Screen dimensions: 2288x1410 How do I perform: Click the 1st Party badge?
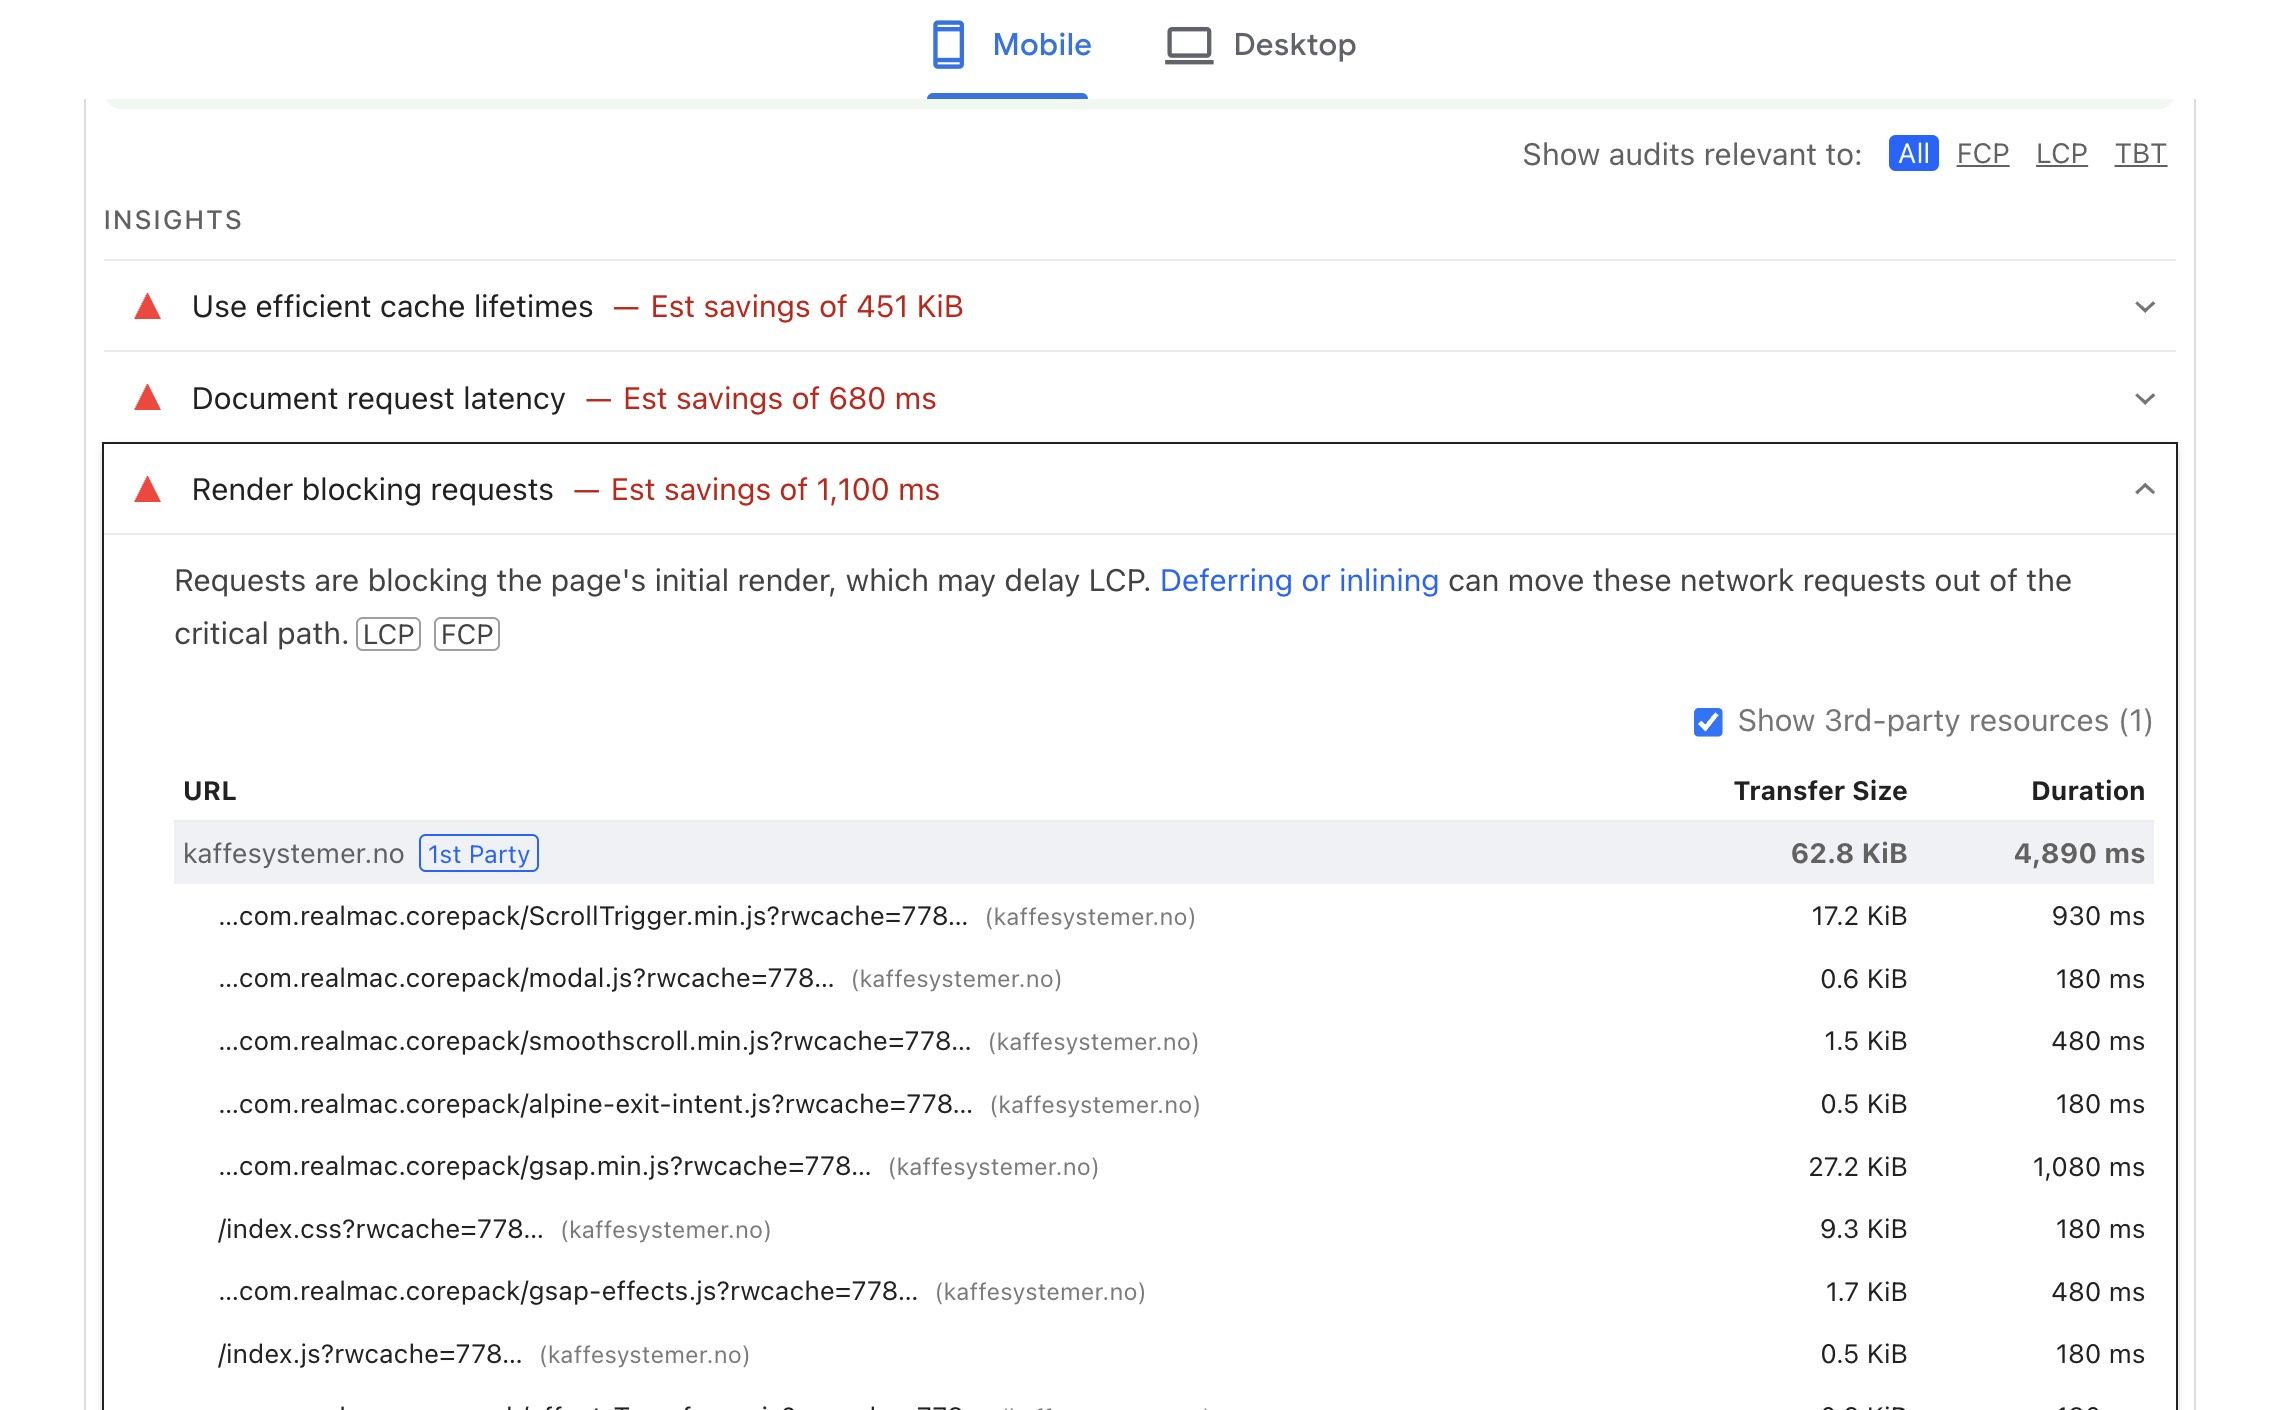tap(478, 854)
